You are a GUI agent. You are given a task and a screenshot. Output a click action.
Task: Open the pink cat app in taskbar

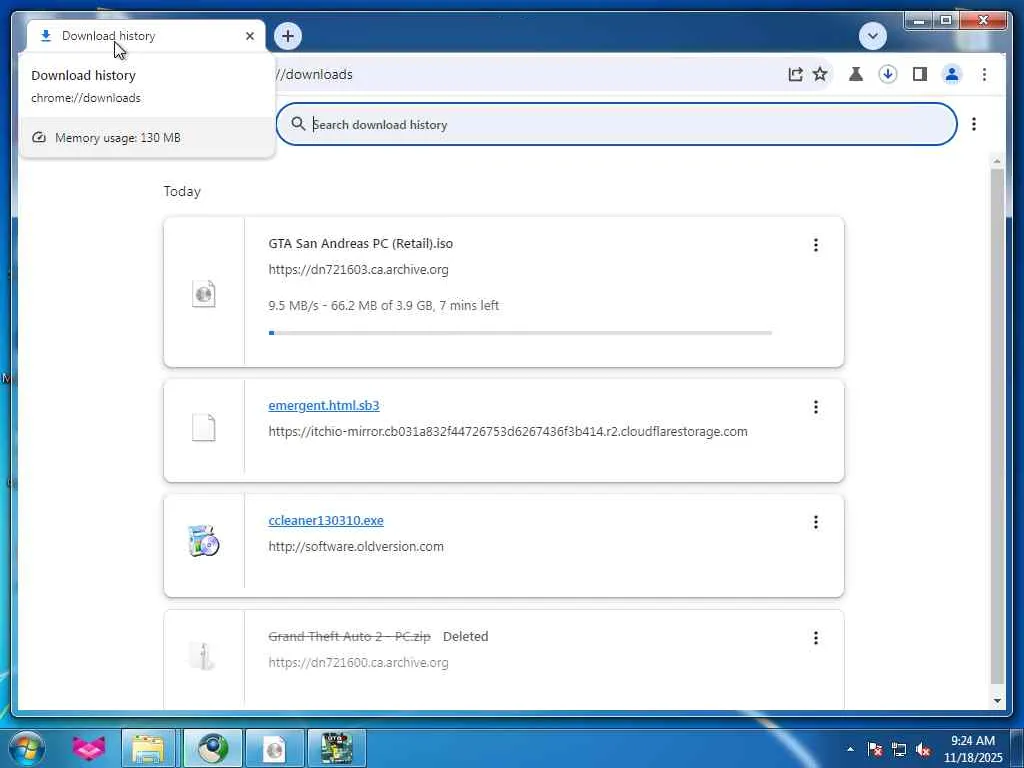88,748
